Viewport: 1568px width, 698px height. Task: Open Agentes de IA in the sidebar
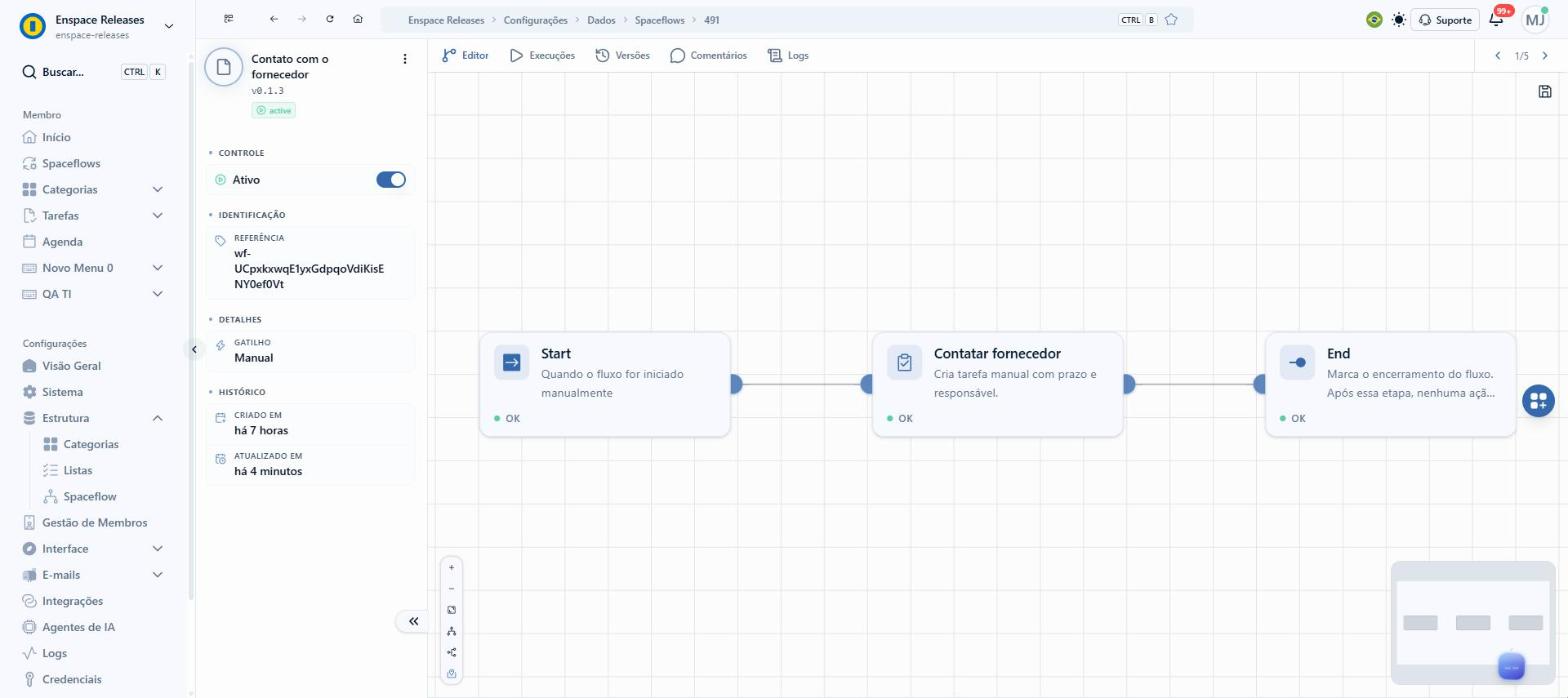coord(78,627)
